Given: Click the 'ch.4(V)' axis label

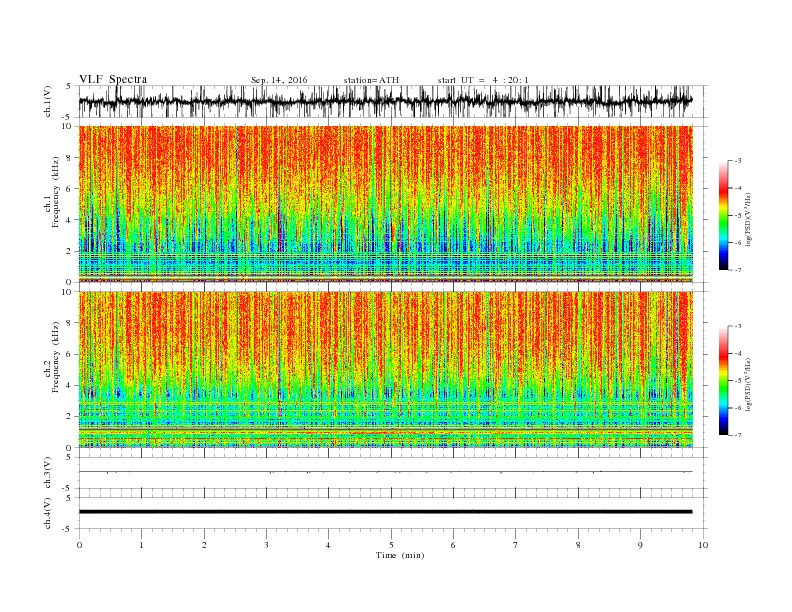Looking at the screenshot, I should click(x=48, y=513).
